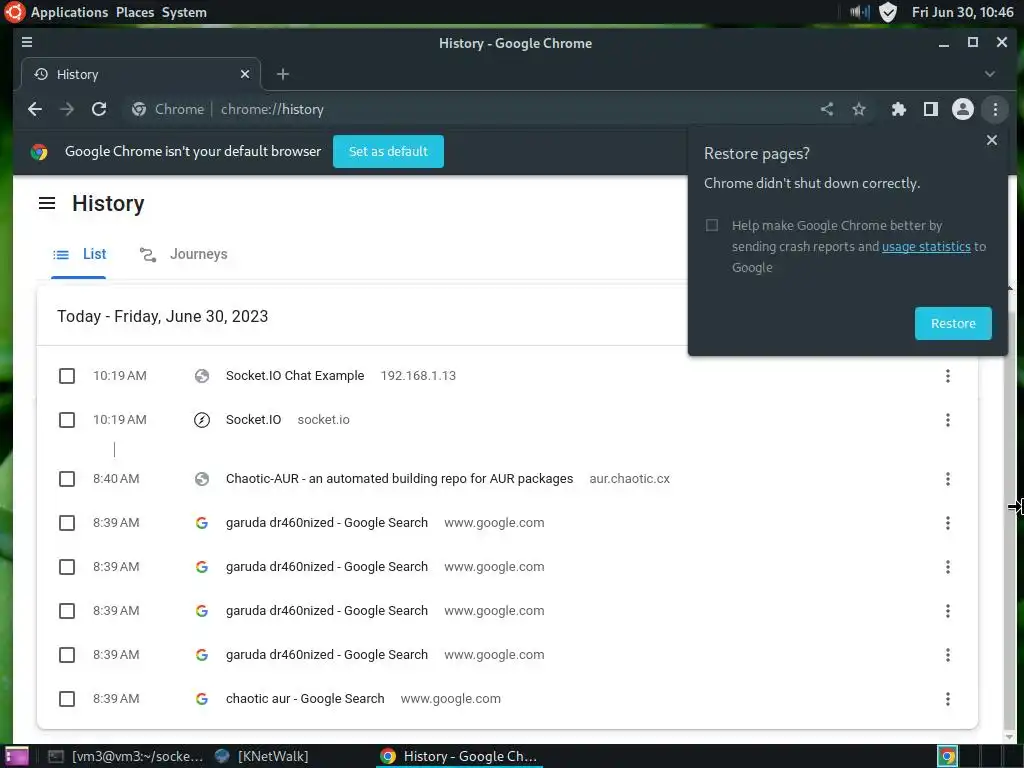Click the forward navigation arrow
1024x768 pixels.
pos(67,109)
